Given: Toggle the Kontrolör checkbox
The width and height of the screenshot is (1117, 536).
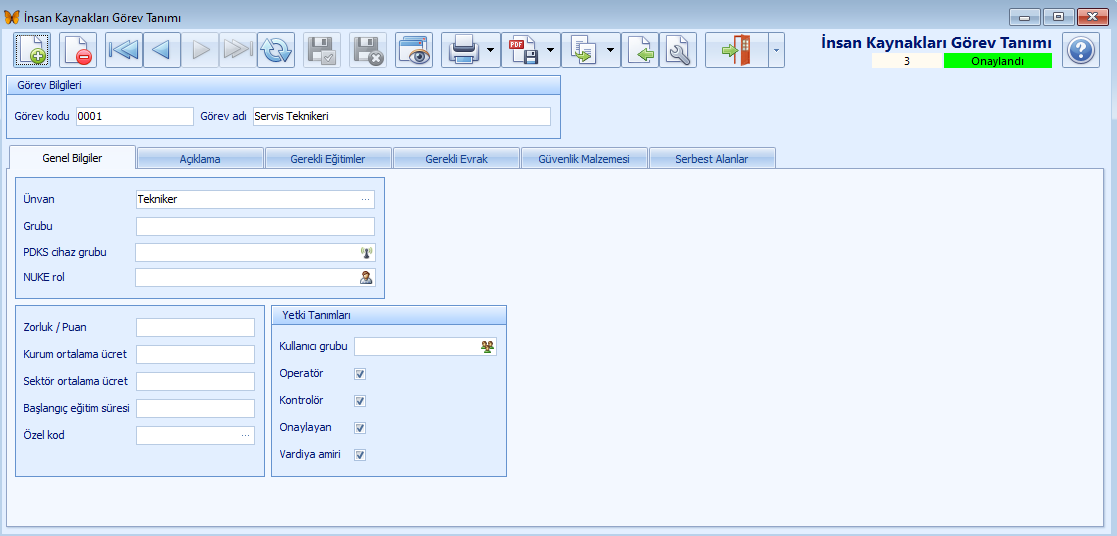Looking at the screenshot, I should coord(360,401).
